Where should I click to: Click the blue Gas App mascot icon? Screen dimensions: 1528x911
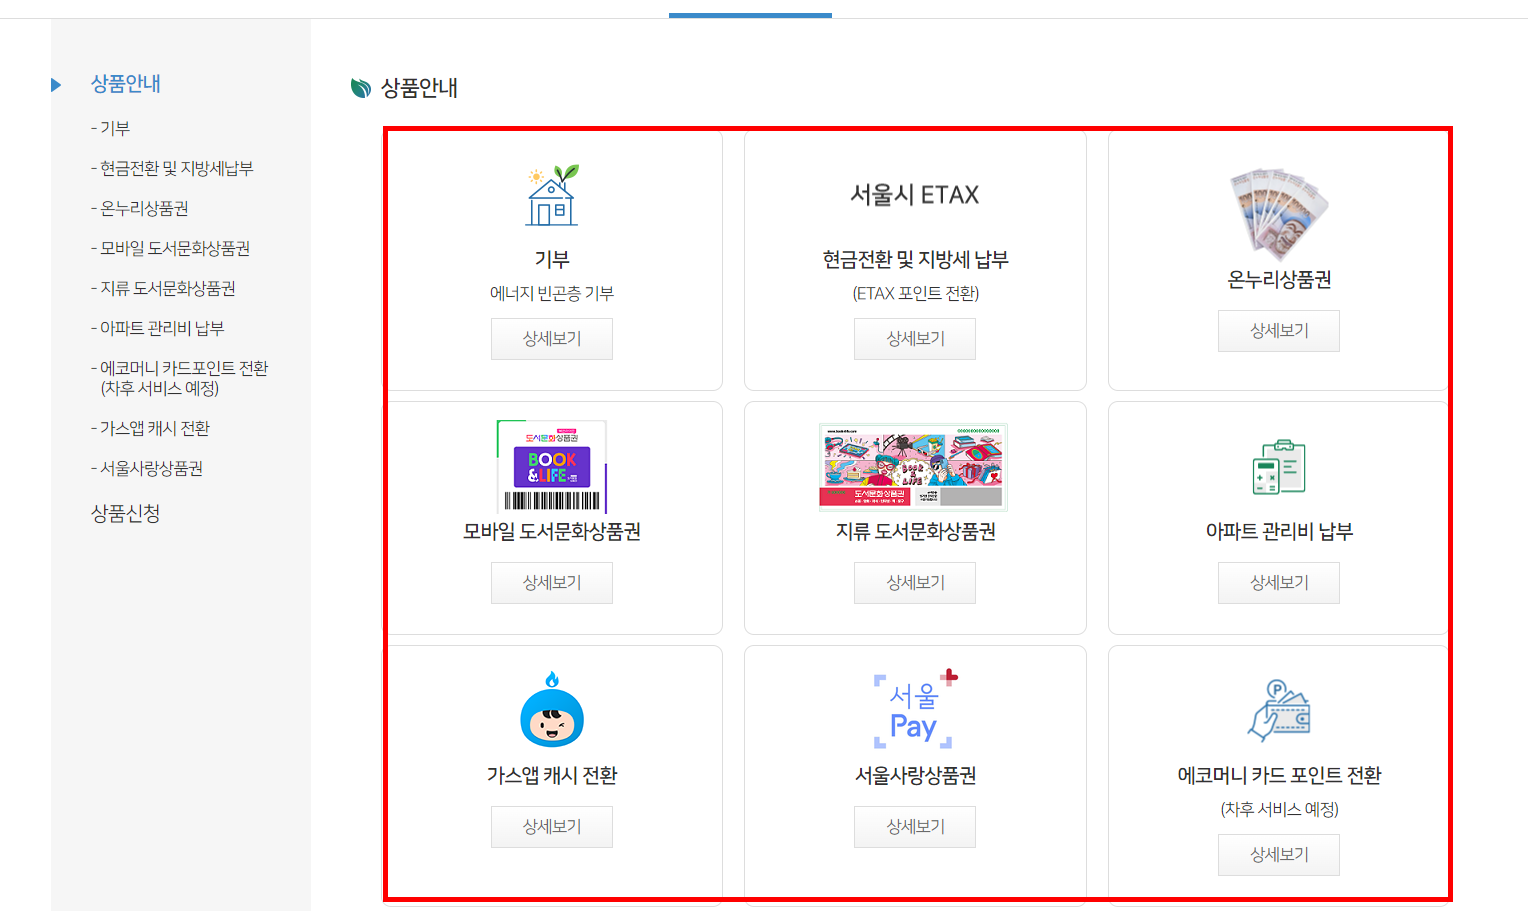[x=552, y=710]
